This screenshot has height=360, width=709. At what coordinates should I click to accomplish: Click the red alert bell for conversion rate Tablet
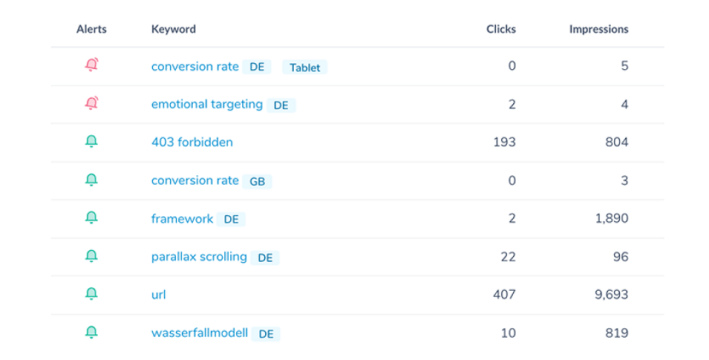pyautogui.click(x=92, y=65)
